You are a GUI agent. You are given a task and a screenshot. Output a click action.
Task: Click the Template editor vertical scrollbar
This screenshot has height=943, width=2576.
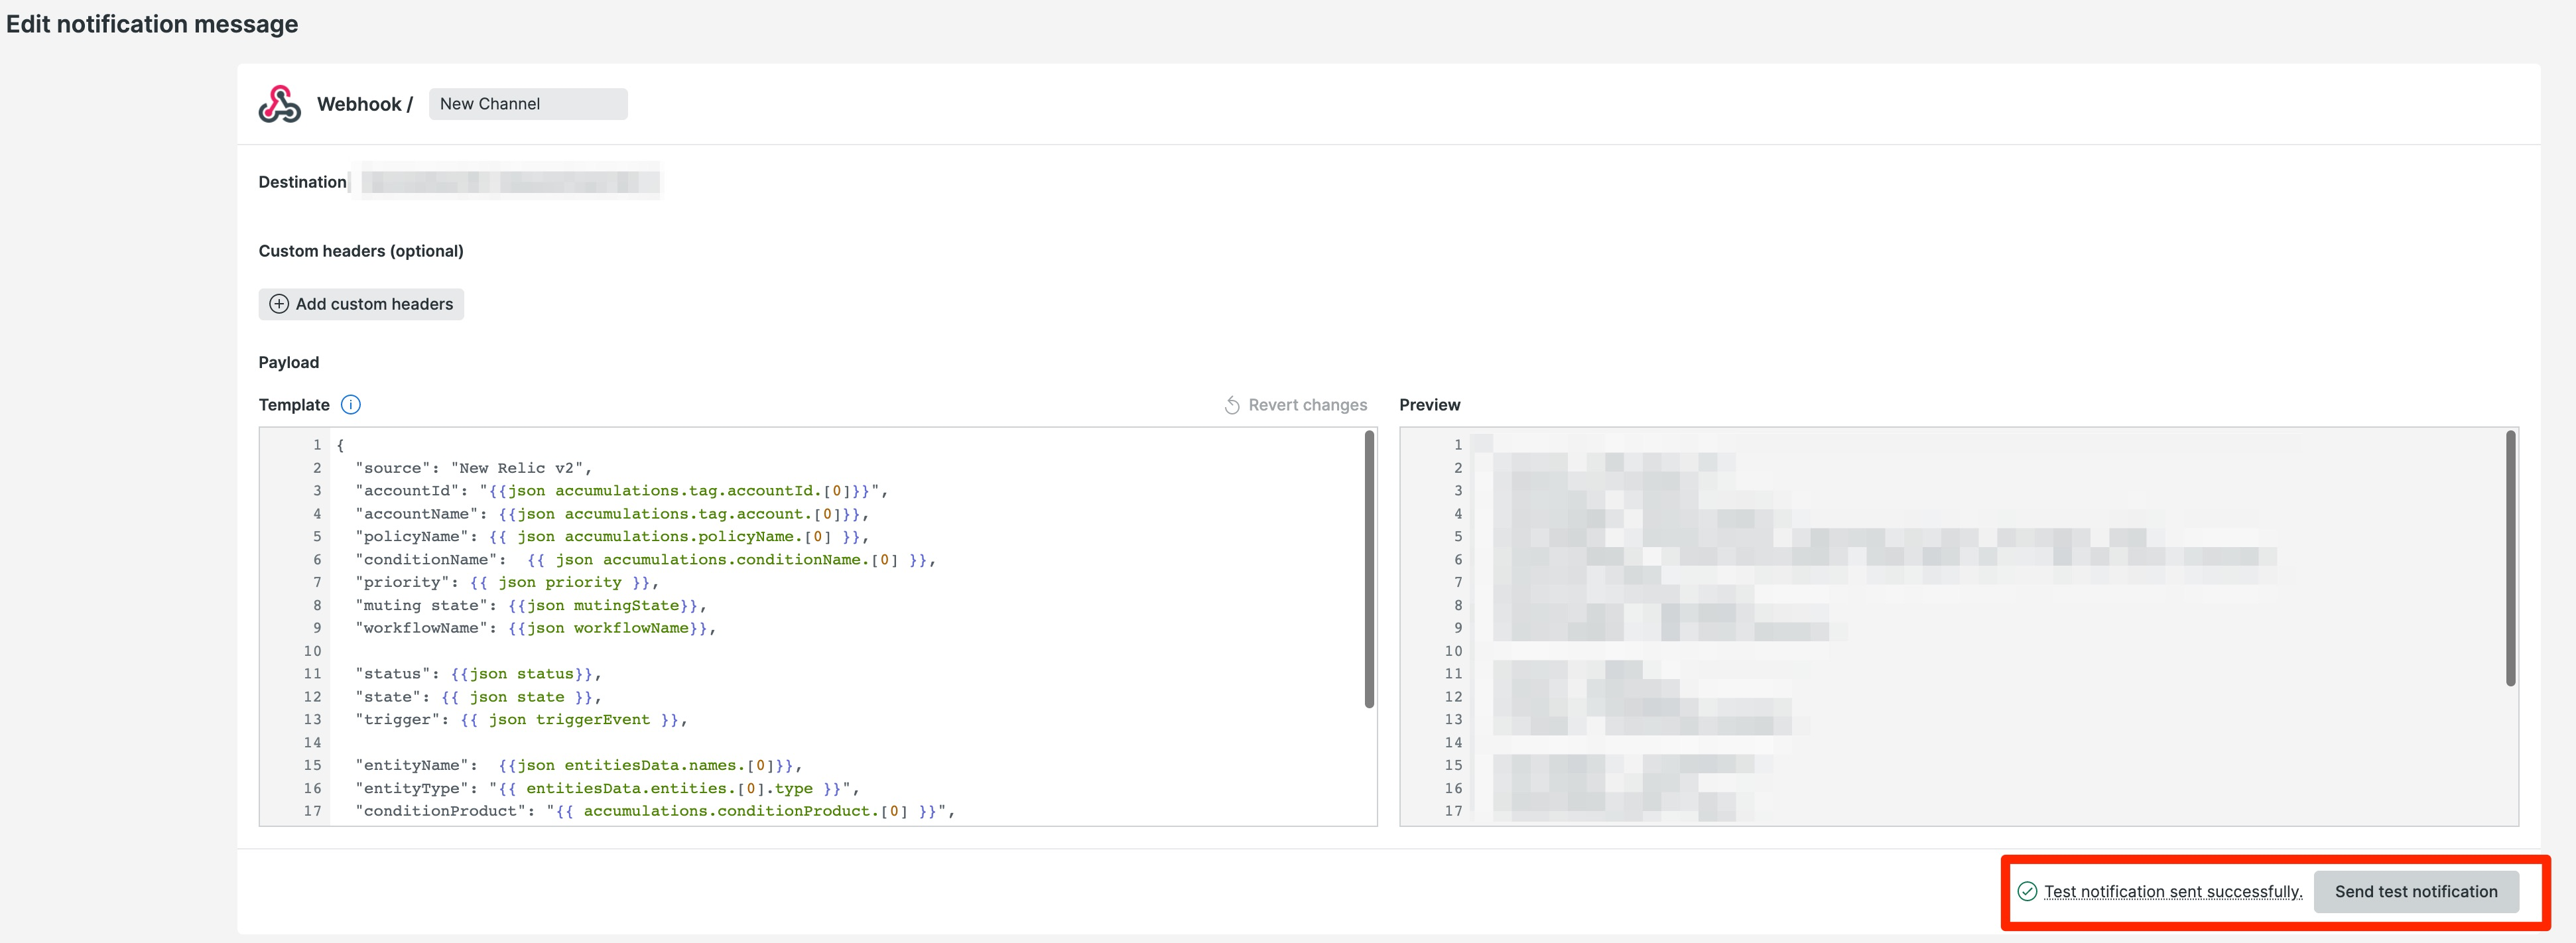click(1369, 569)
